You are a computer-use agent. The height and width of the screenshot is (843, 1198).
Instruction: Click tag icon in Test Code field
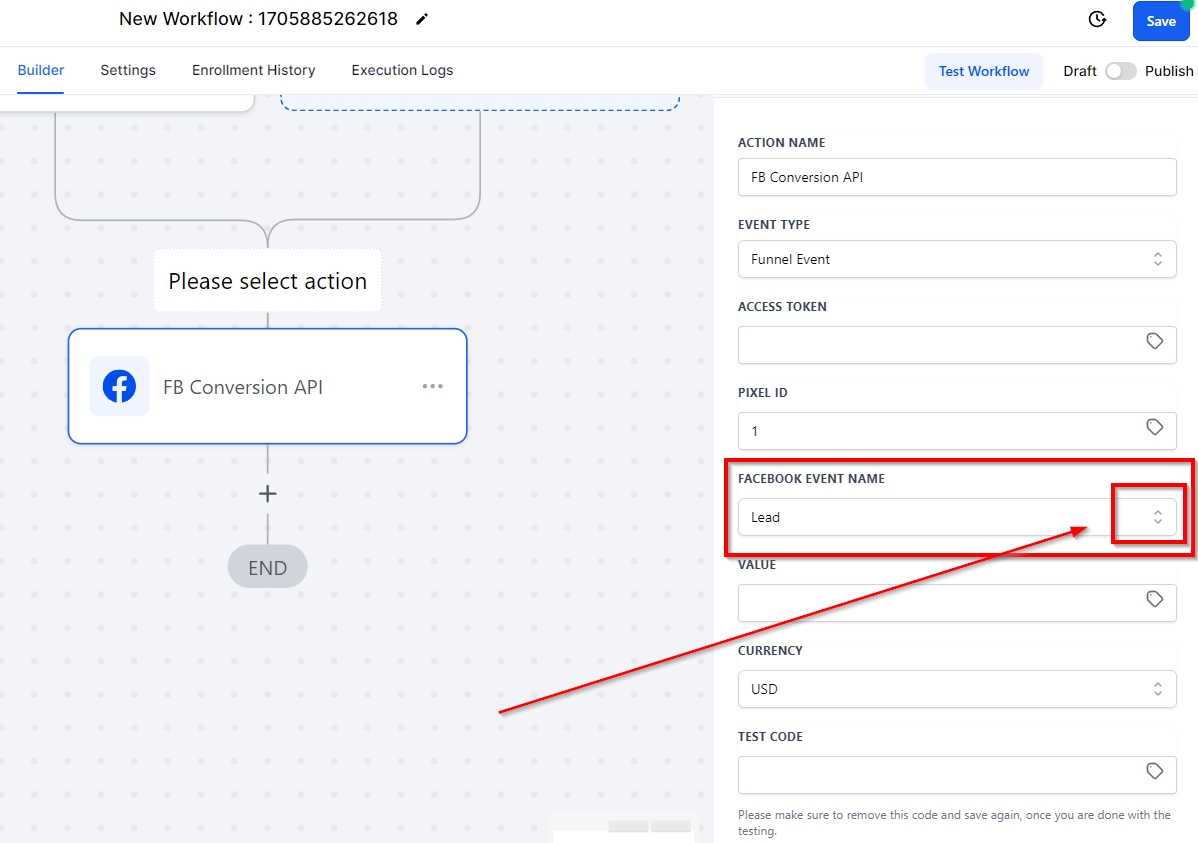[1154, 772]
